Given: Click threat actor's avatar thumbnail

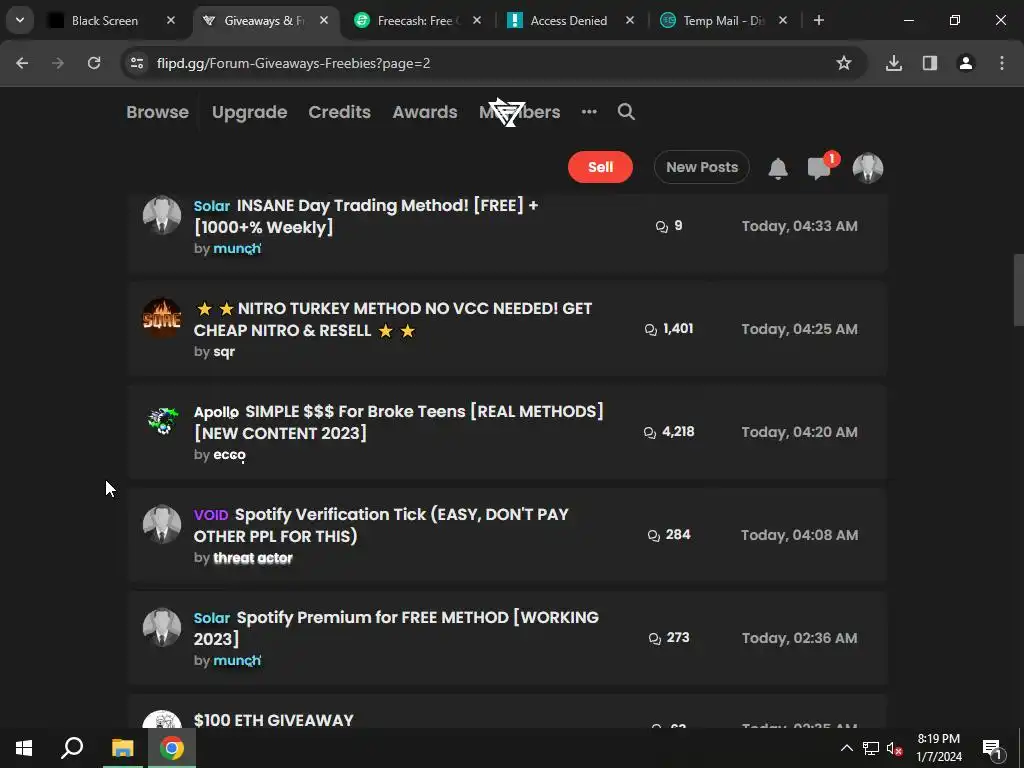Looking at the screenshot, I should (x=162, y=524).
